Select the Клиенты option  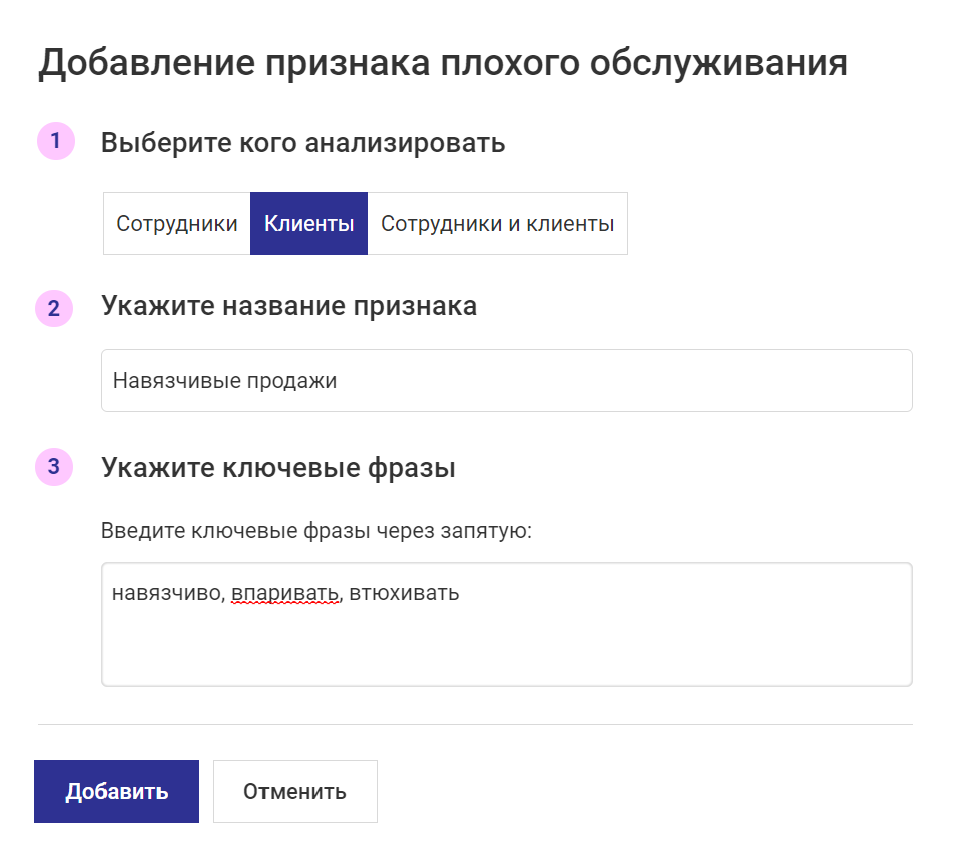click(309, 223)
